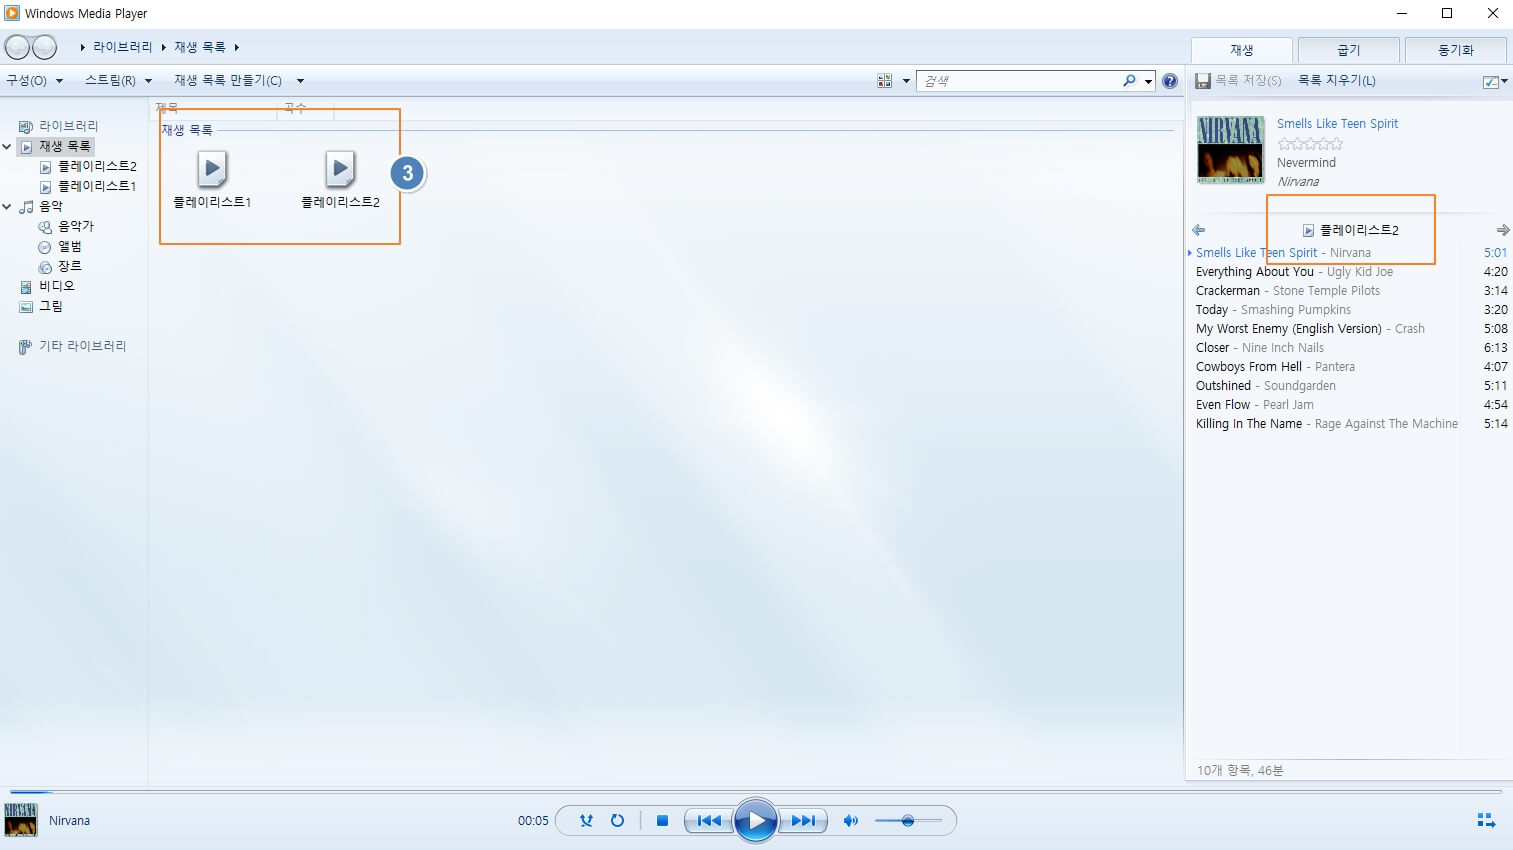1513x850 pixels.
Task: Toggle shuffle mode in playback controls
Action: (x=586, y=821)
